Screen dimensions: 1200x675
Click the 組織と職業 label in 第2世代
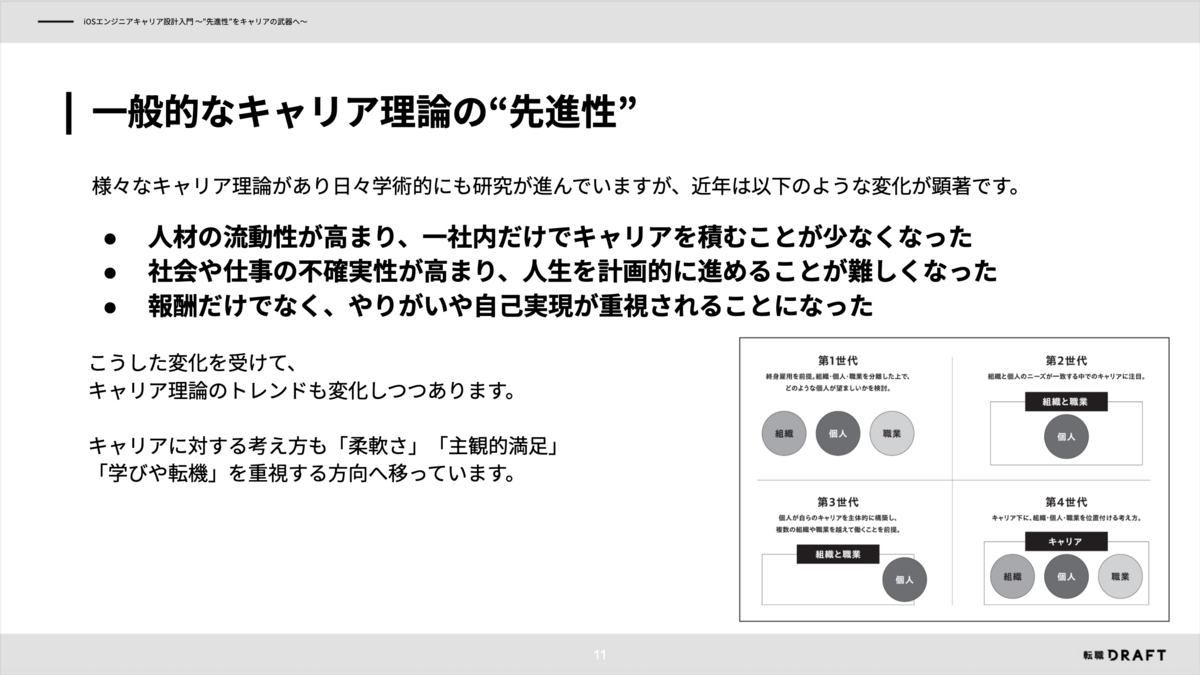click(x=1066, y=401)
